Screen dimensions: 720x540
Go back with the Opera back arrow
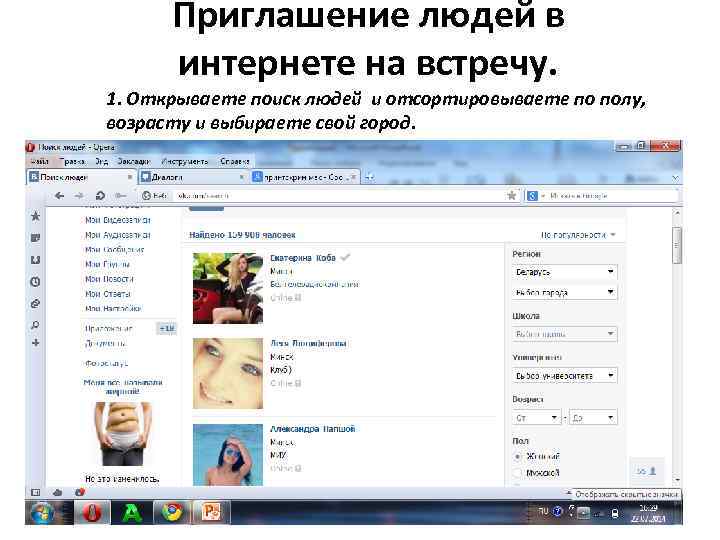59,196
